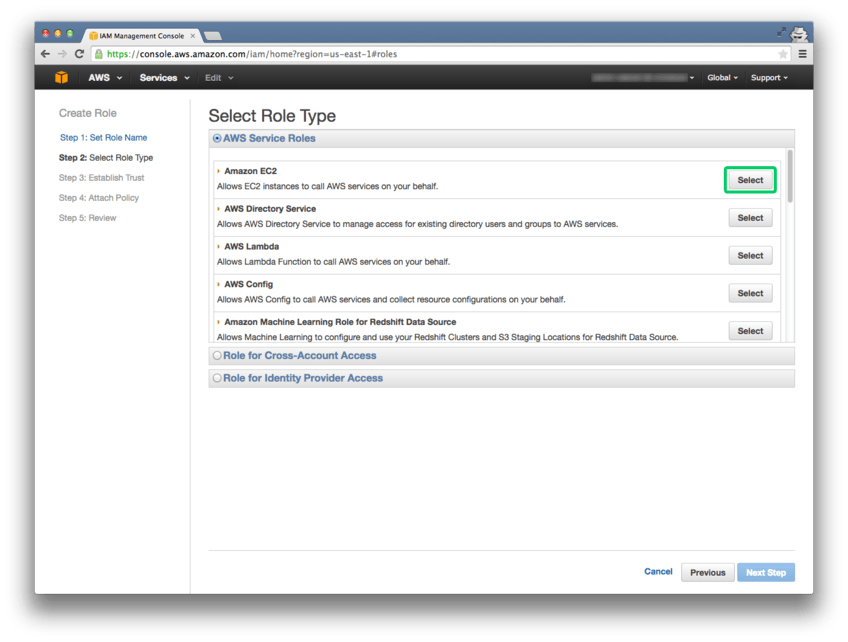Switch to IAM Management Console tab
848x642 pixels.
141,36
